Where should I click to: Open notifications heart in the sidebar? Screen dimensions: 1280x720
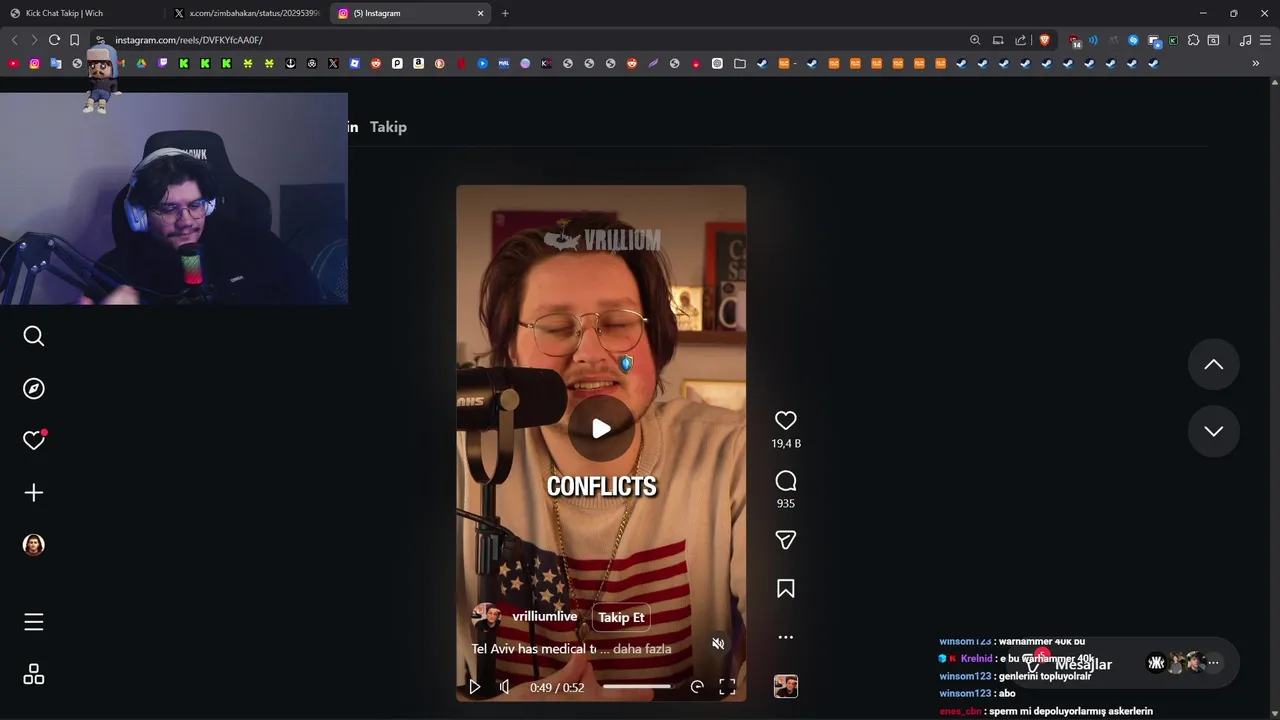(x=34, y=440)
